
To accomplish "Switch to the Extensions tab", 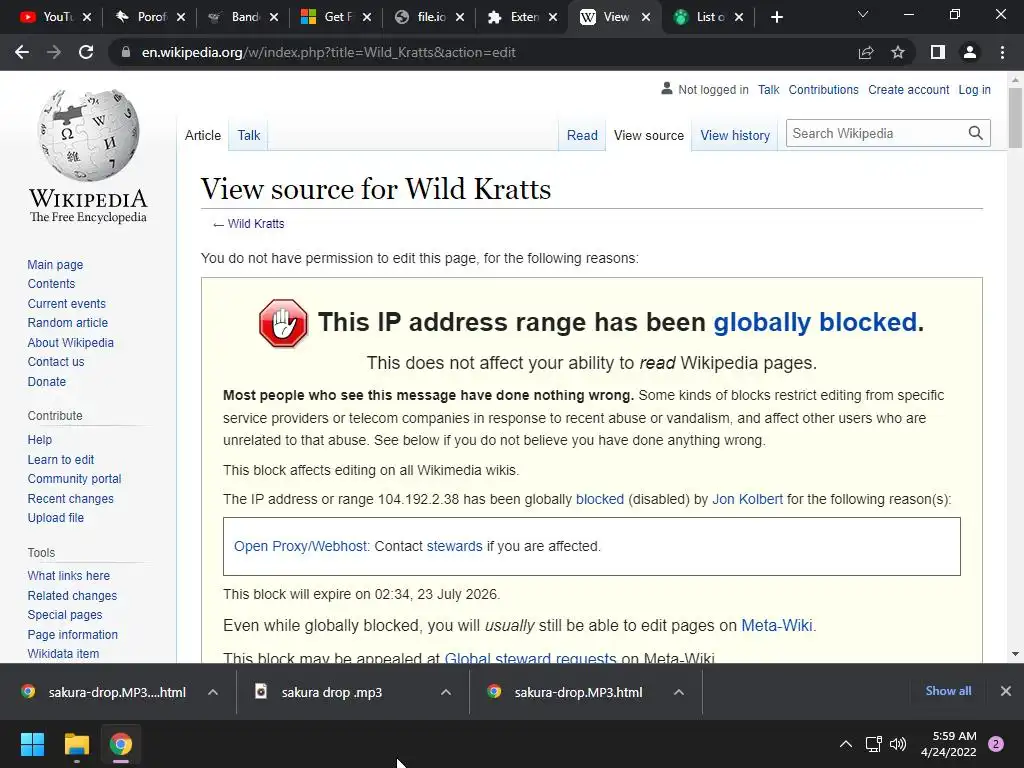I will [x=515, y=17].
